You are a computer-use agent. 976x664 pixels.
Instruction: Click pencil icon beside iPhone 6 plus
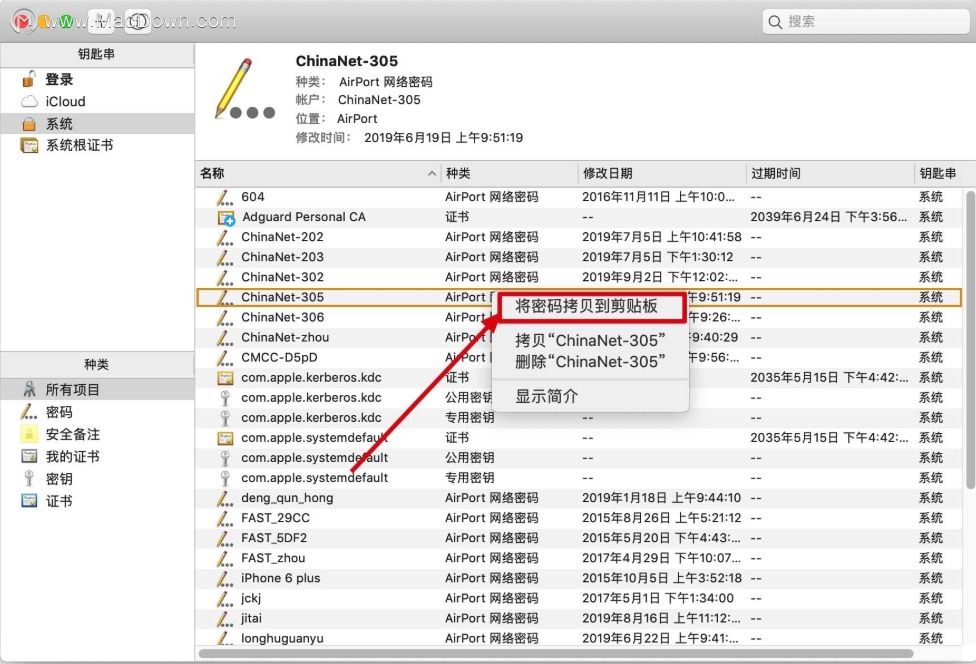click(224, 578)
